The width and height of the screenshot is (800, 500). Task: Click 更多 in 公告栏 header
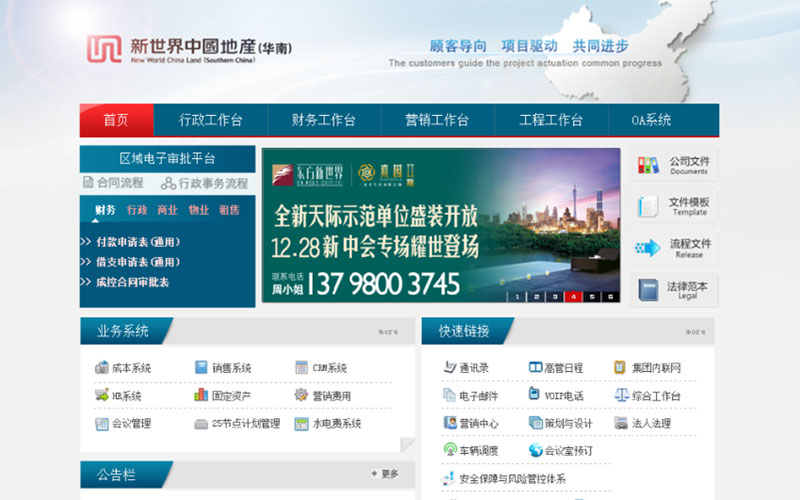click(x=385, y=474)
